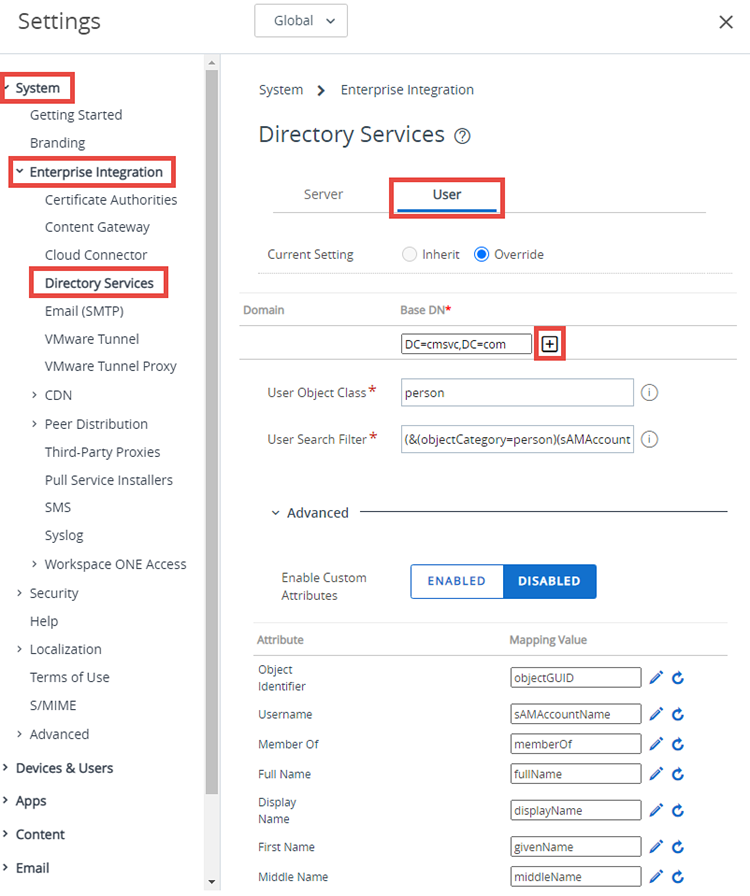Viewport: 750px width, 896px height.
Task: Edit the Full Name mapping value
Action: (656, 774)
